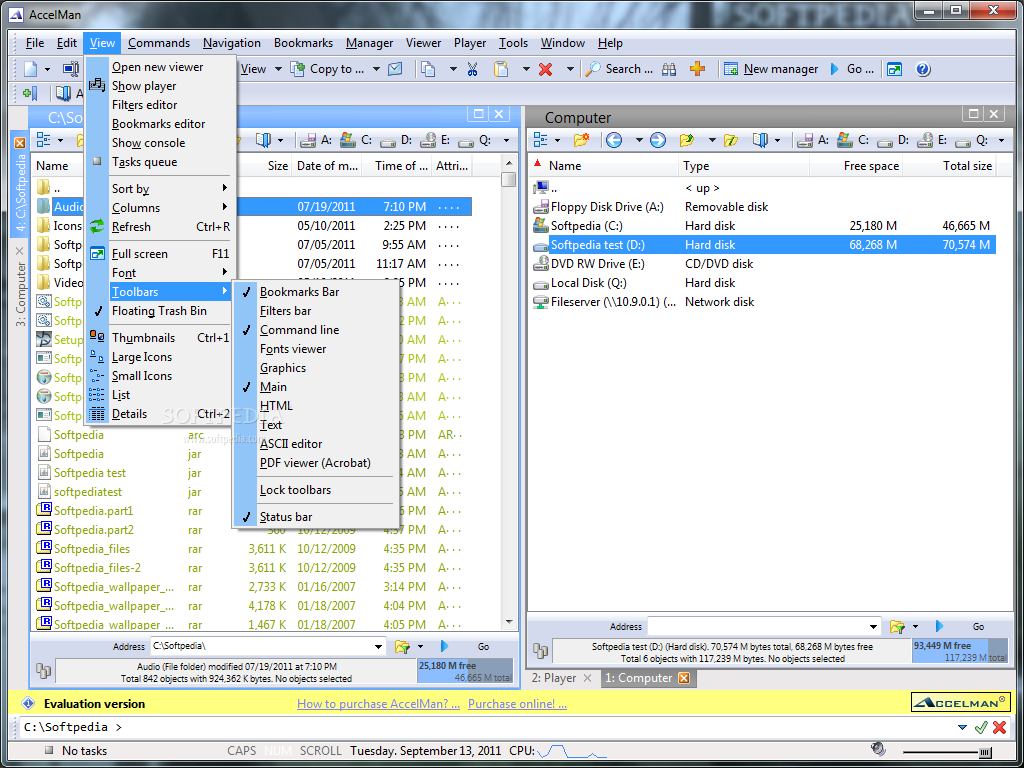This screenshot has height=768, width=1024.
Task: Enable the Graphics toolbar
Action: tap(315, 368)
